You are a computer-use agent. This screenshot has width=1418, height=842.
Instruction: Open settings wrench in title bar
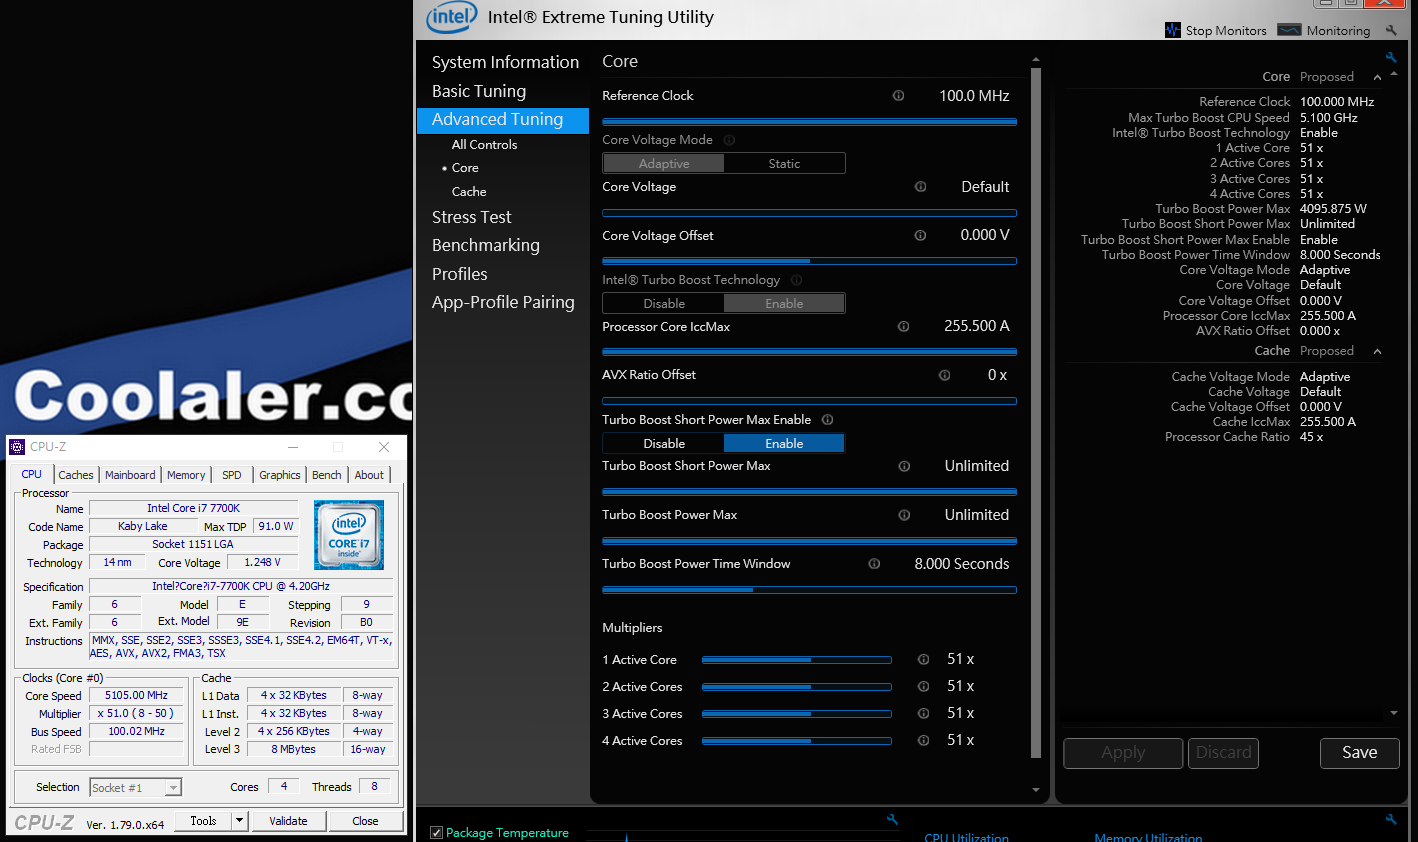tap(1391, 30)
